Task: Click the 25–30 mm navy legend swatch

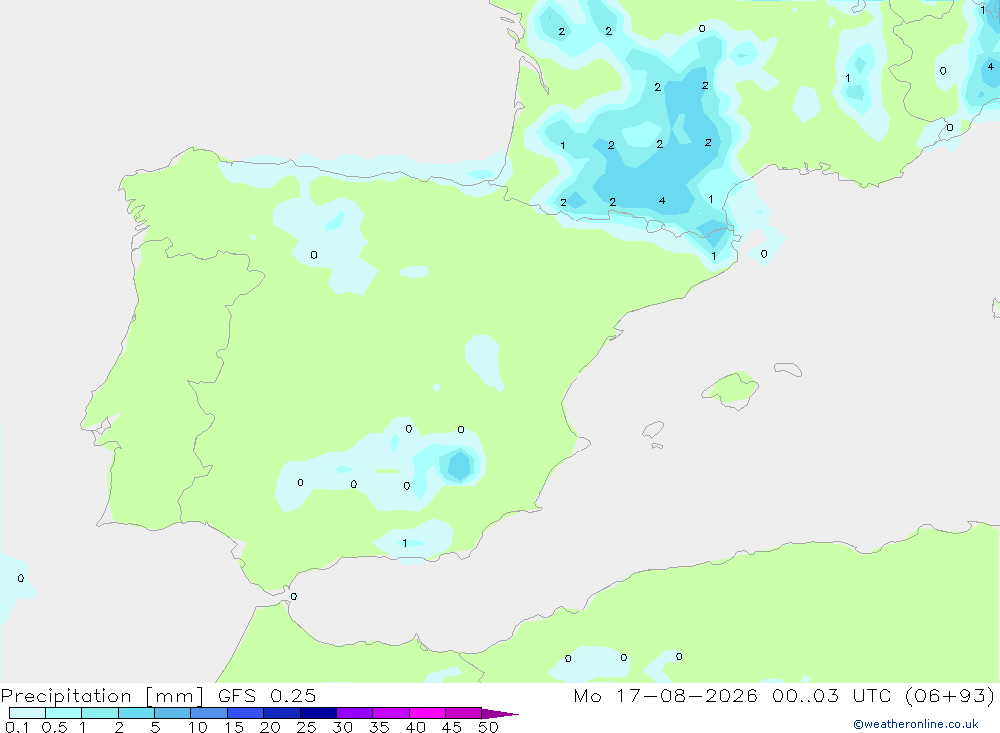Action: click(318, 713)
